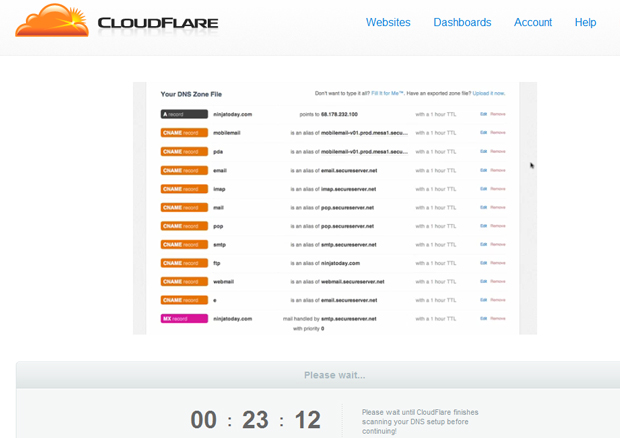Click the CloudFlare wordmark

click(158, 23)
